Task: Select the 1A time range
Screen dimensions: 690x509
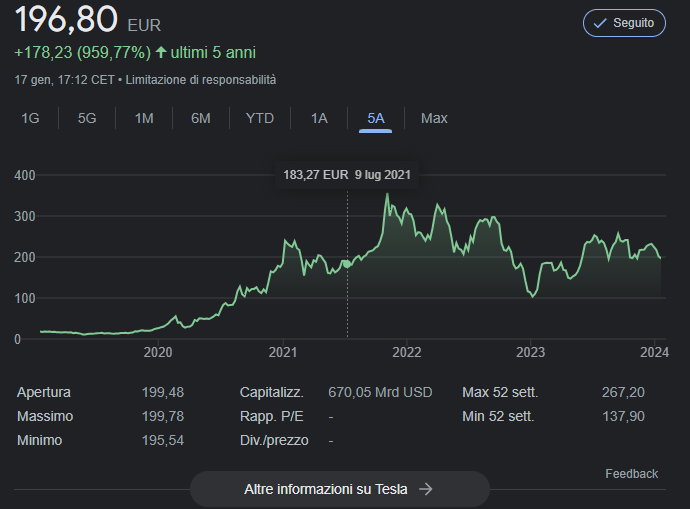Action: (319, 118)
